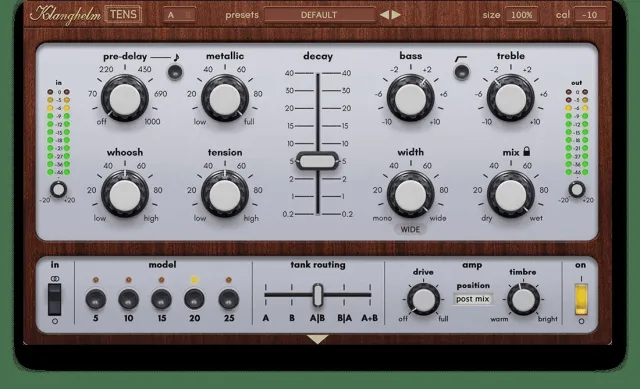Click the low-cut filter shape icon
640x389 pixels.
point(461,59)
